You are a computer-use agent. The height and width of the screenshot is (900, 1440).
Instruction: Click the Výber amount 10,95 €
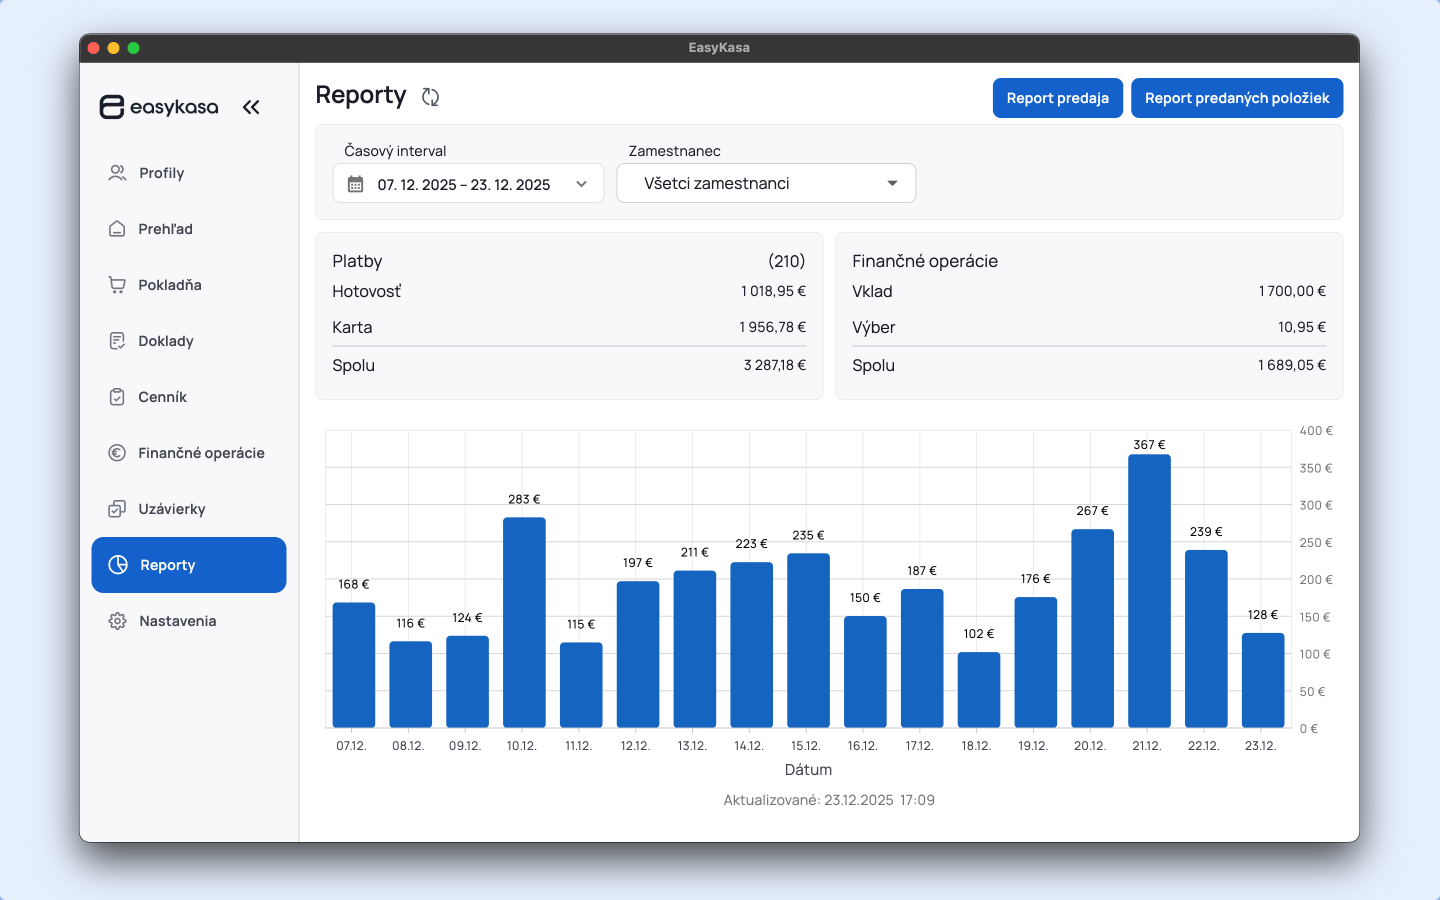tap(1302, 327)
